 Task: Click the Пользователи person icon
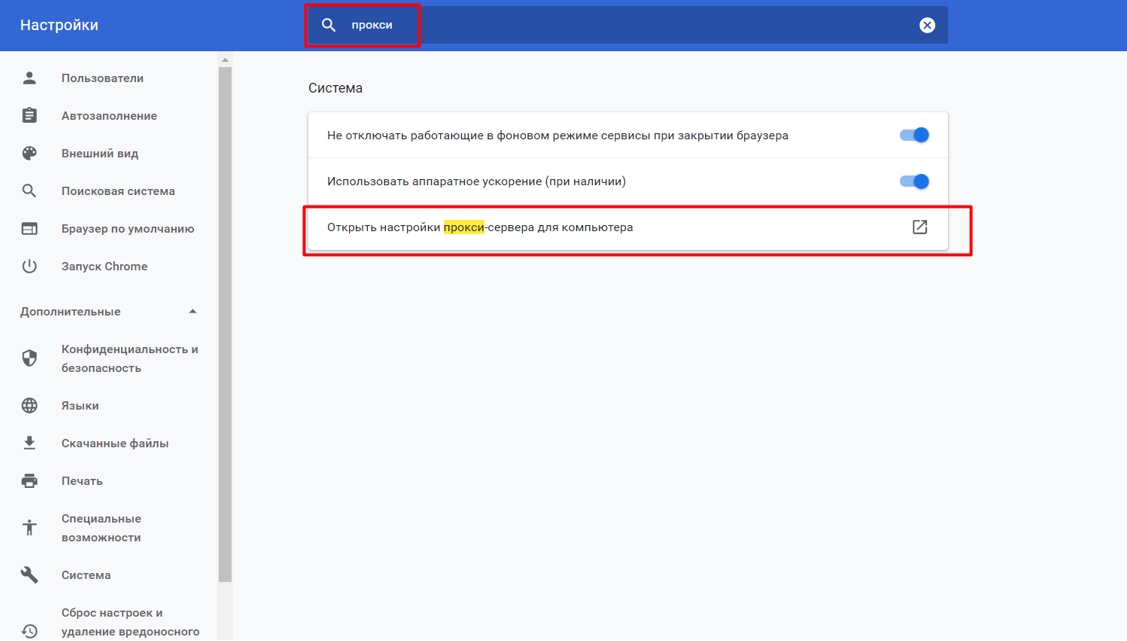tap(29, 78)
